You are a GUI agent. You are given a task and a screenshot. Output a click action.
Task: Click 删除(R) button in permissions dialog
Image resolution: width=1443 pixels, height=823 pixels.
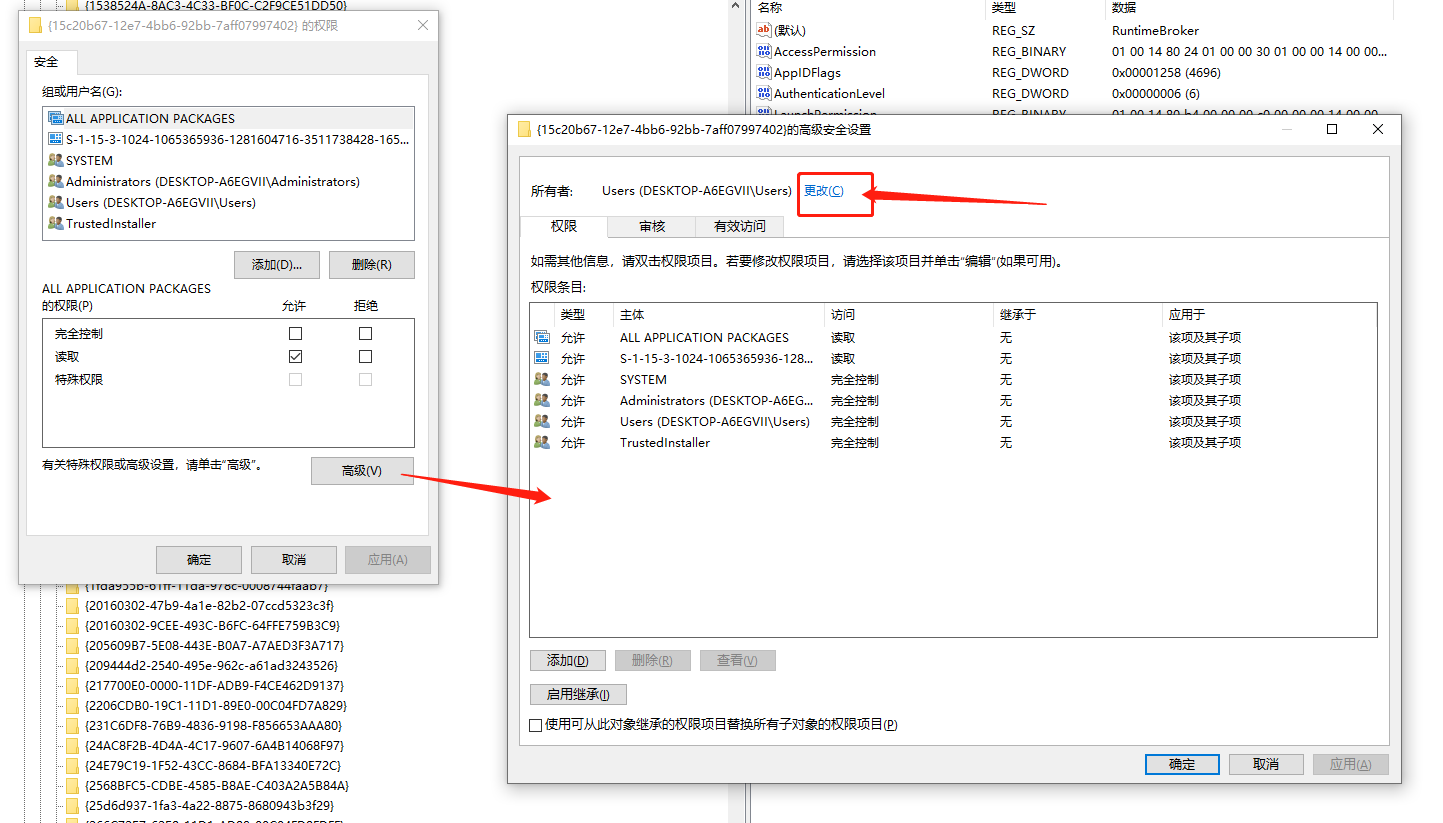[371, 265]
